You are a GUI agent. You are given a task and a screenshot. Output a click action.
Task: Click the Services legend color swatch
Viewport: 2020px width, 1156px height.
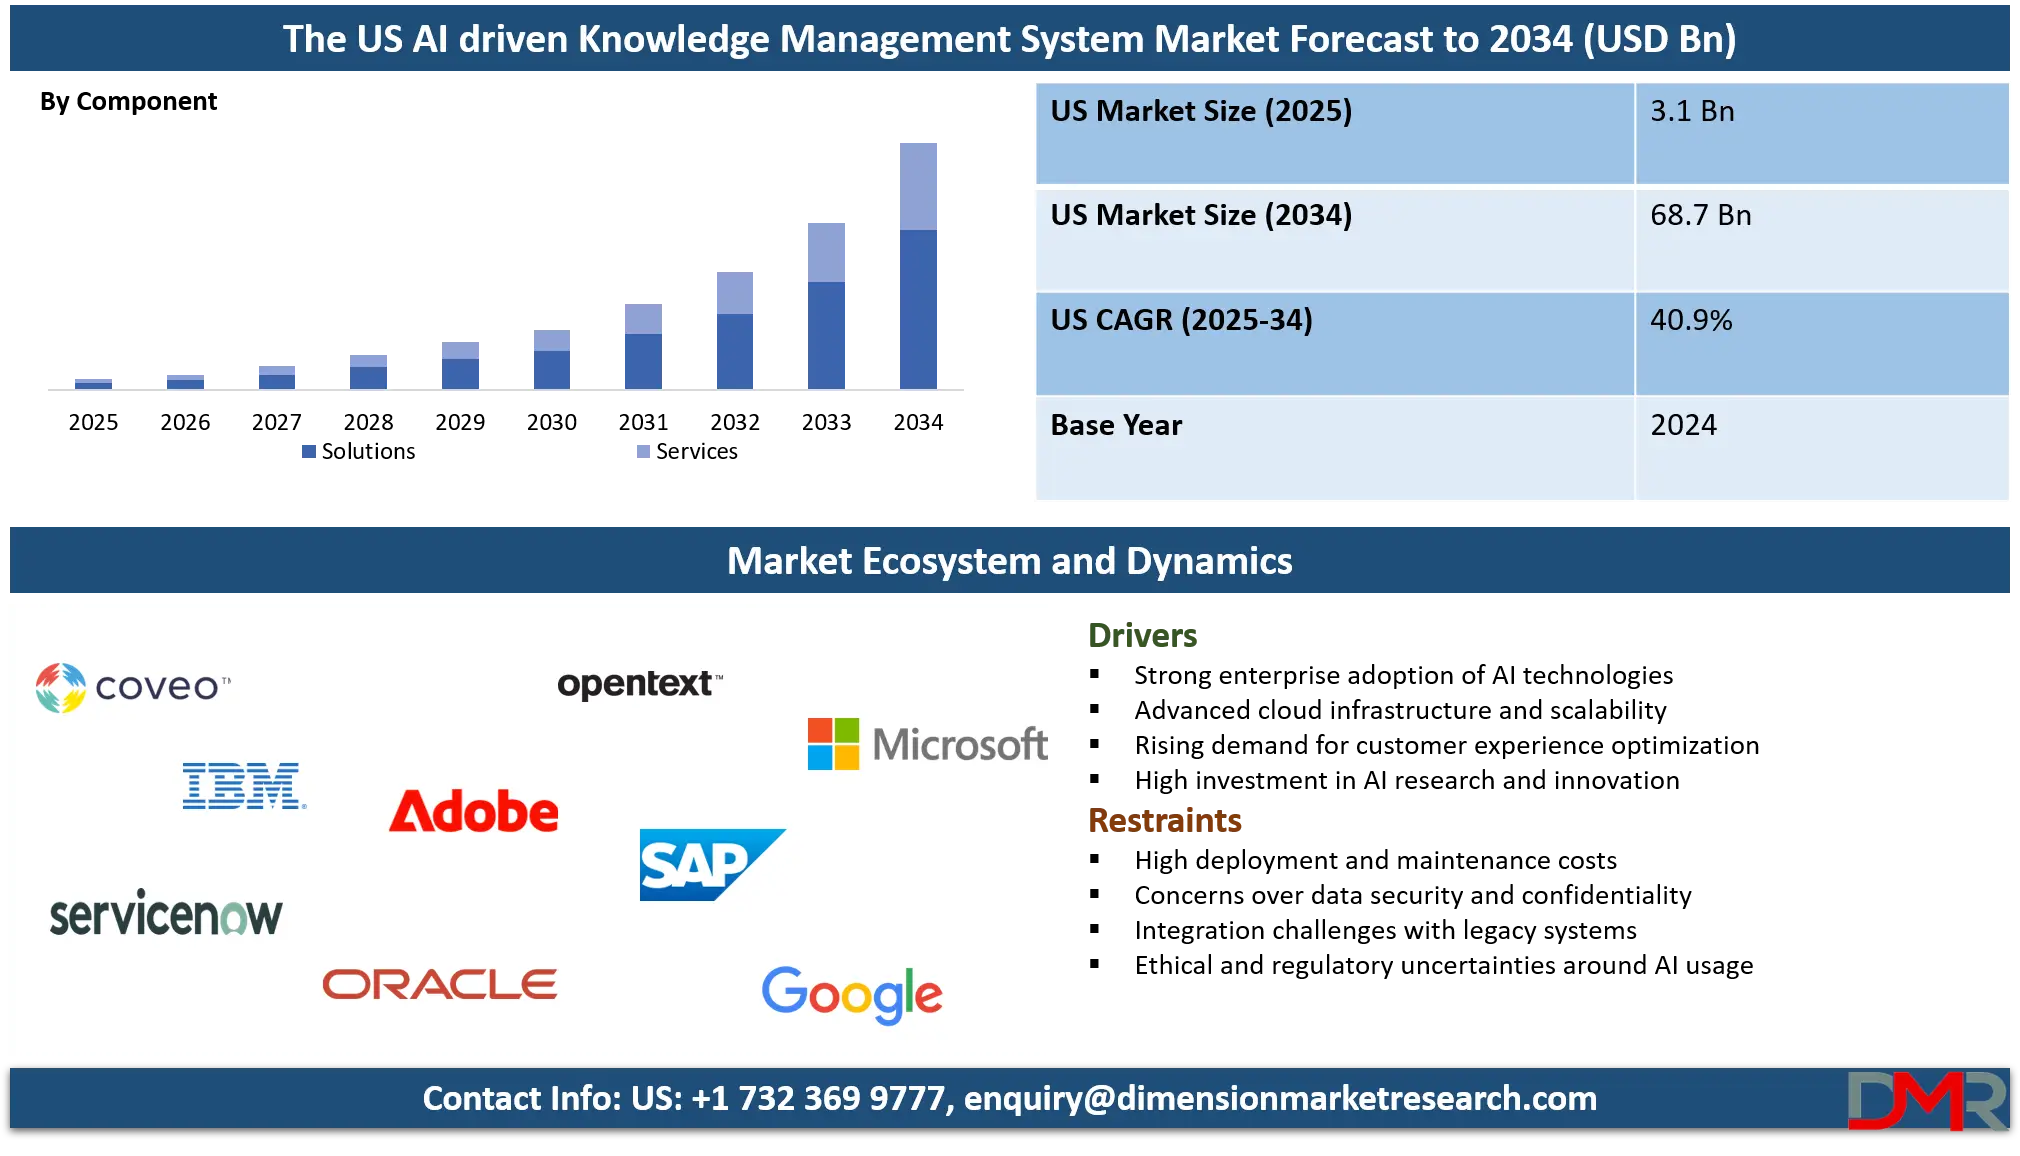point(643,452)
